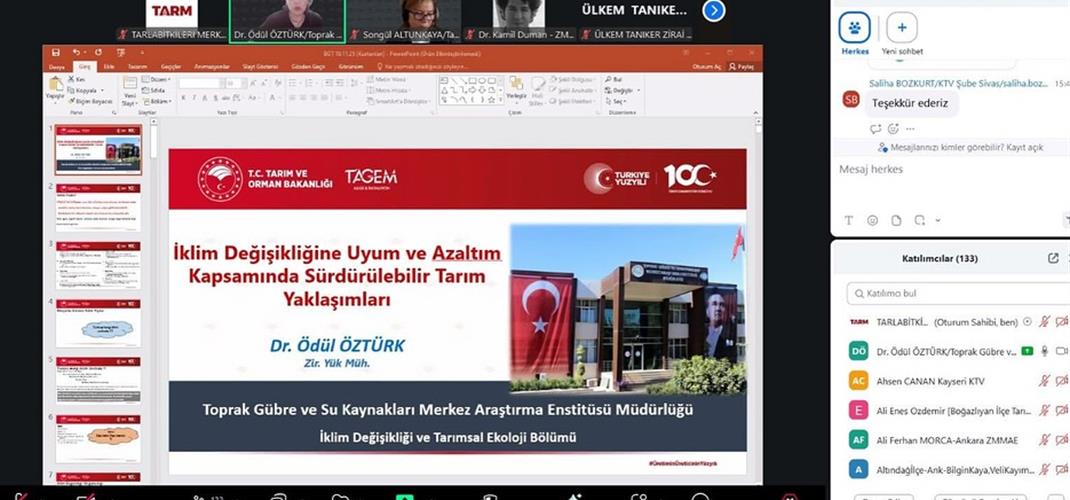The width and height of the screenshot is (1070, 500).
Task: Attach a file in chat composer
Action: pos(896,220)
